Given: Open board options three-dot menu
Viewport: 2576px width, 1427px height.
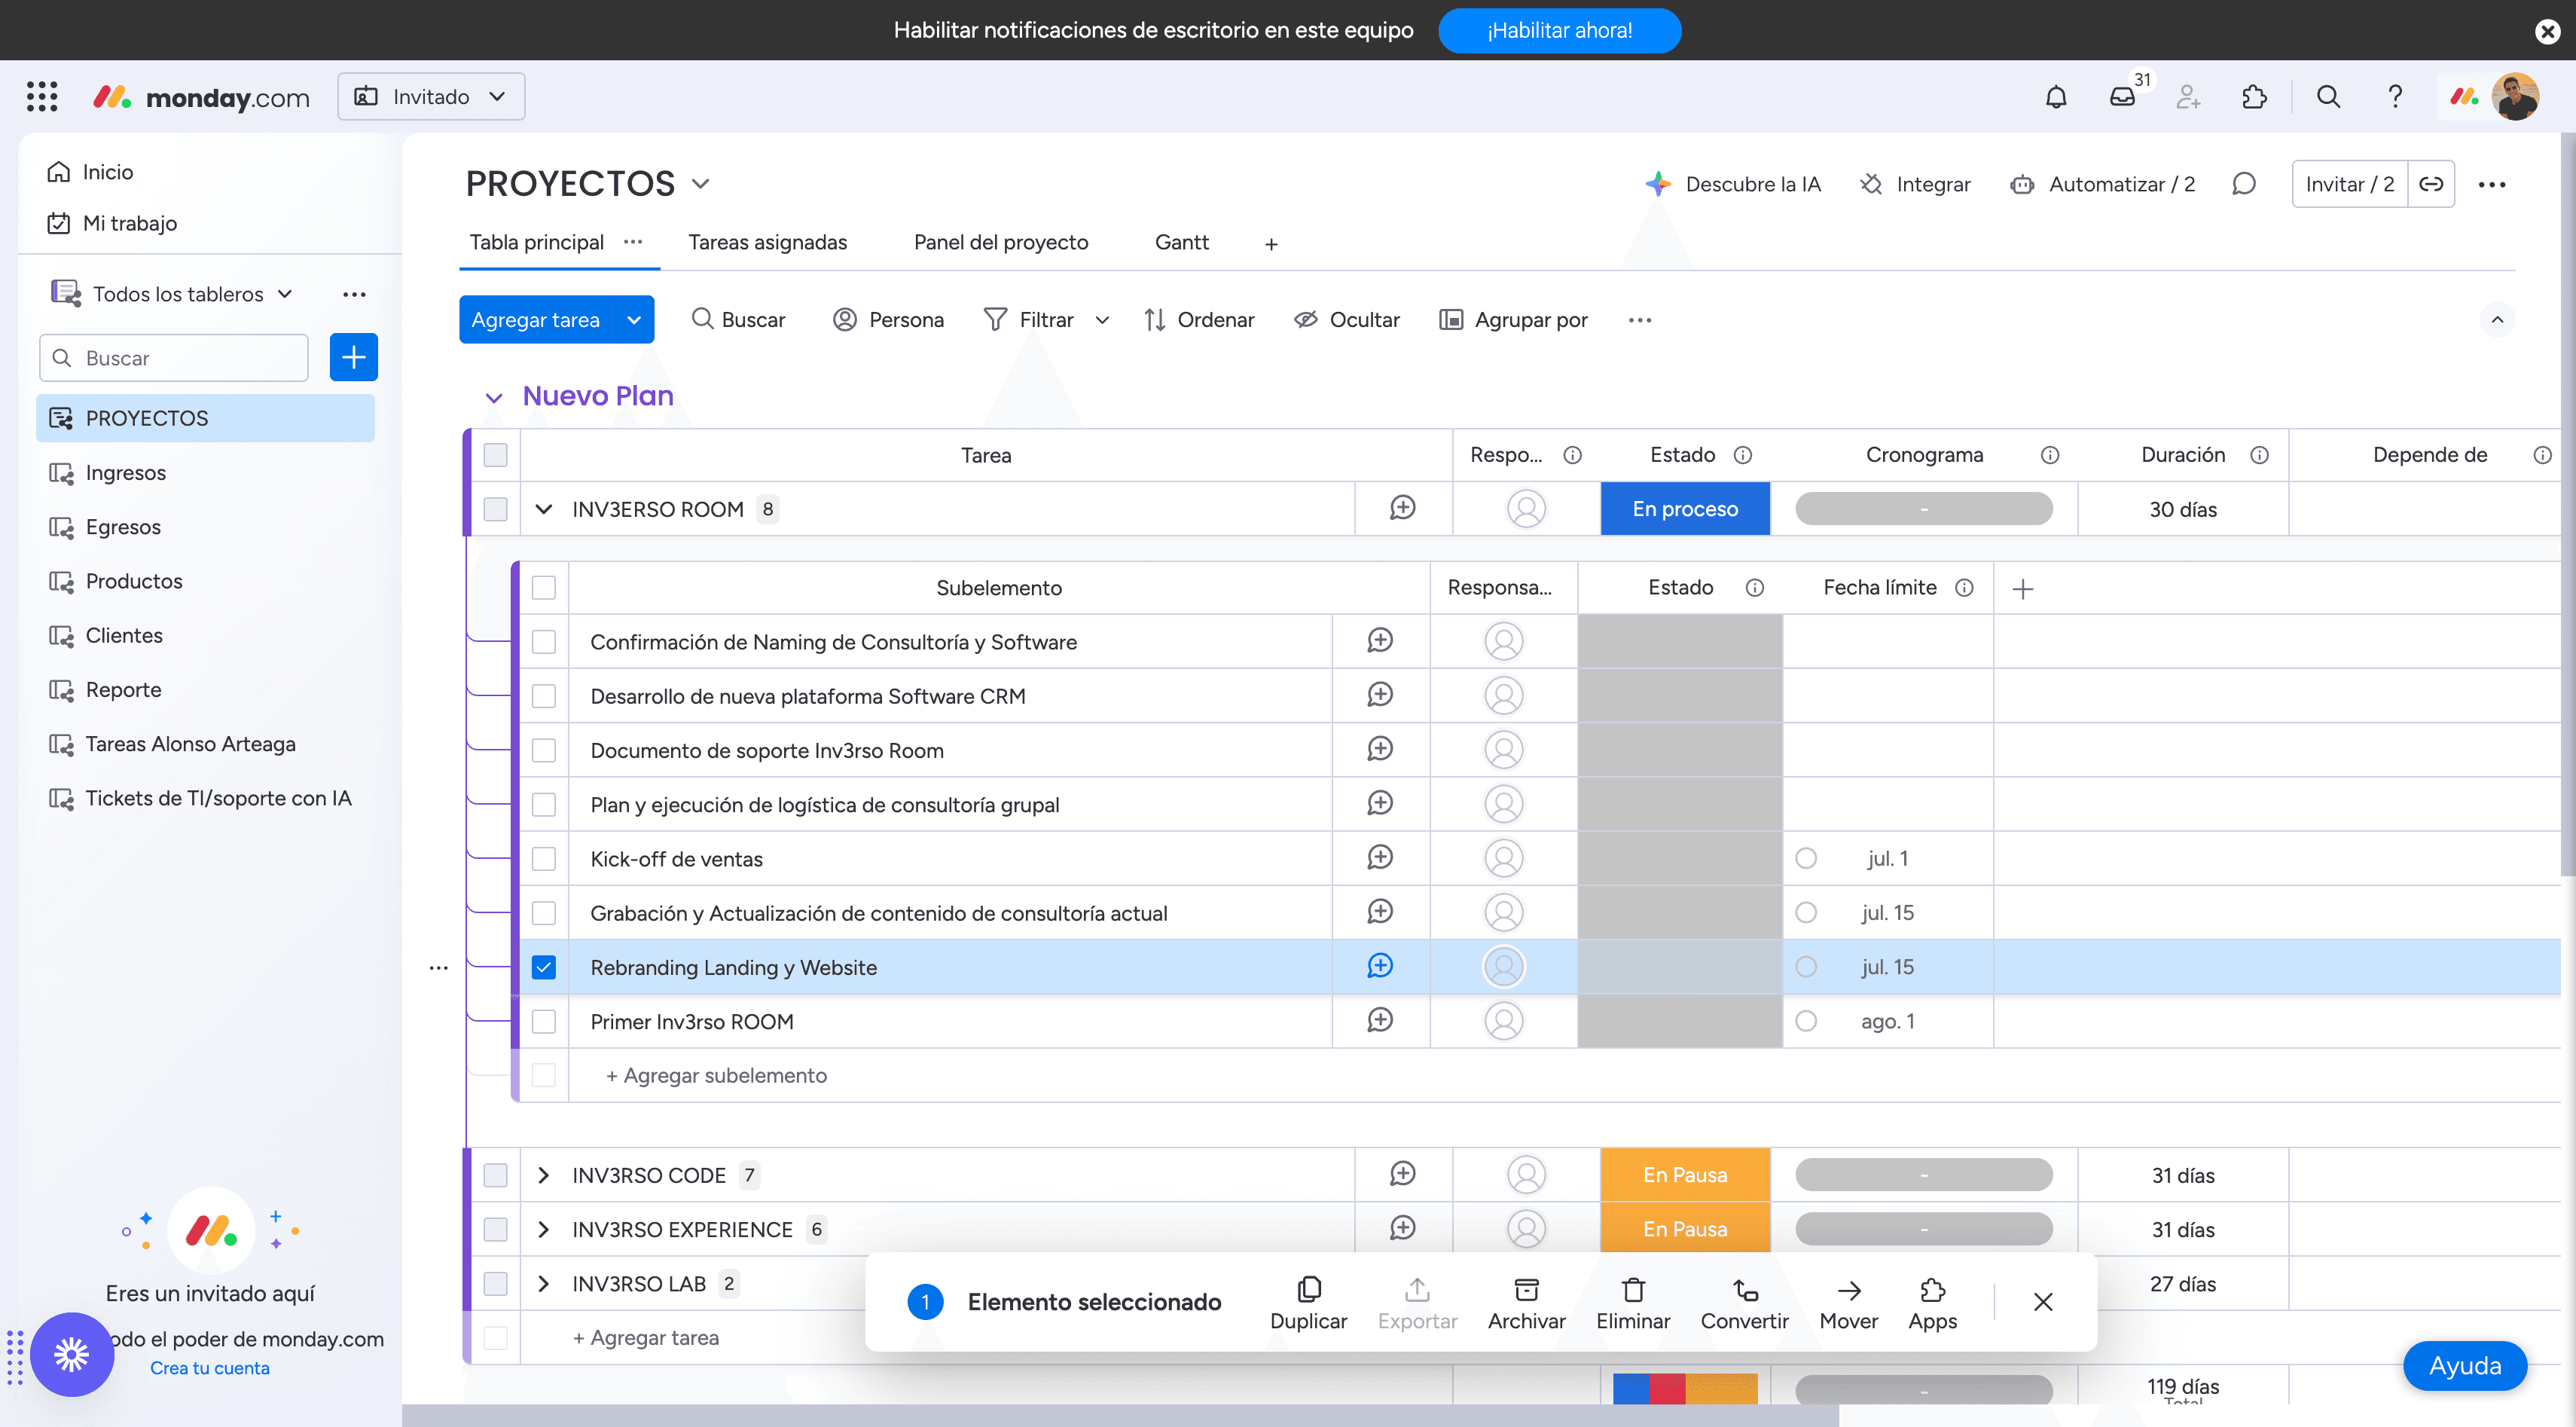Looking at the screenshot, I should tap(2492, 184).
